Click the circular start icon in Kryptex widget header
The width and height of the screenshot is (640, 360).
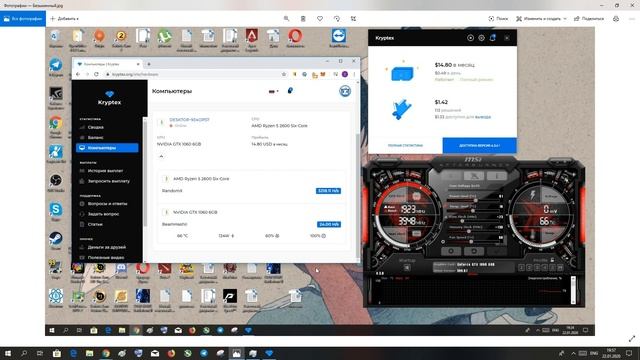[x=470, y=38]
